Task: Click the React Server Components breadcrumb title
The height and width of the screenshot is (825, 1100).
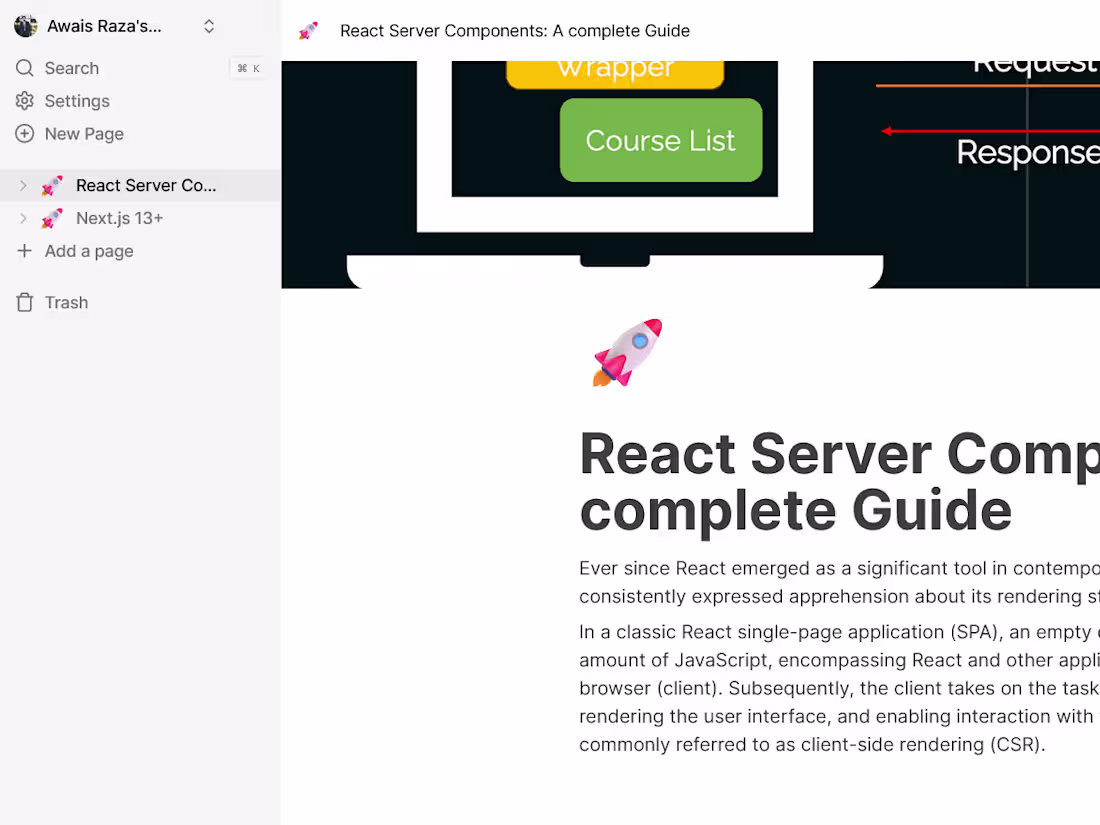Action: tap(515, 31)
